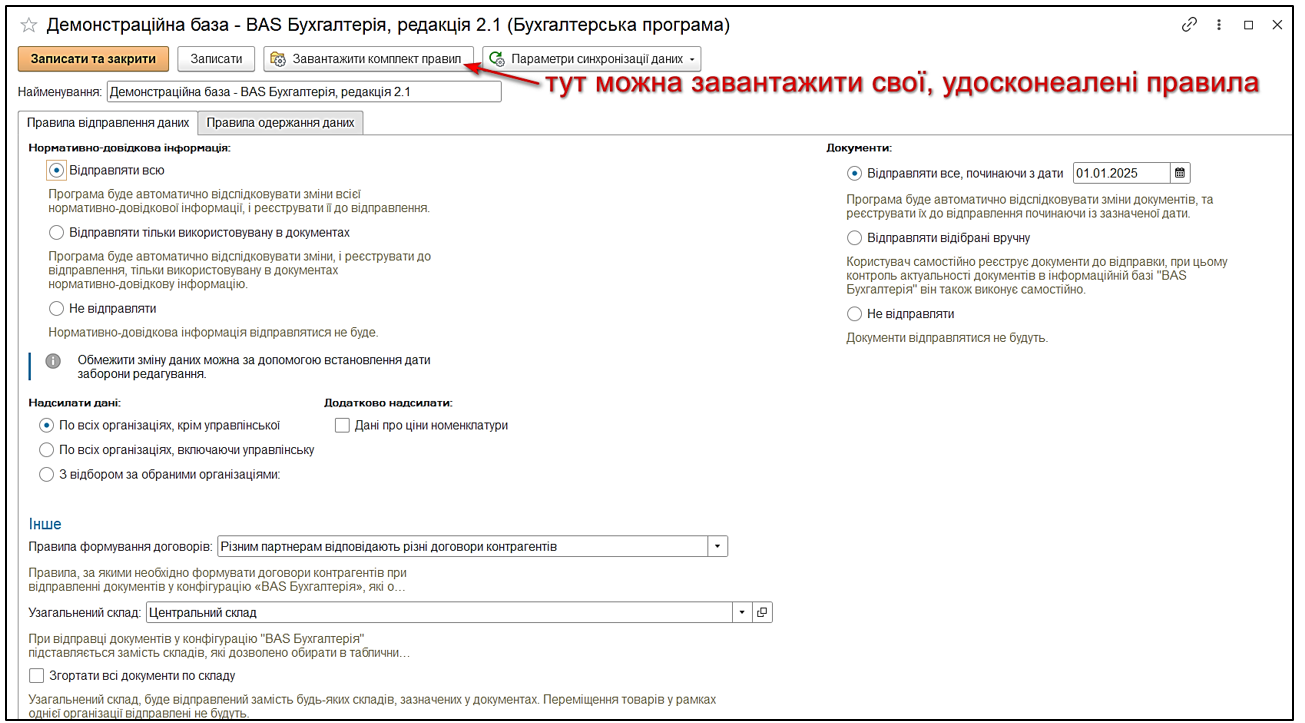Enable Дані про ціни номенклатури checkbox

coord(342,425)
